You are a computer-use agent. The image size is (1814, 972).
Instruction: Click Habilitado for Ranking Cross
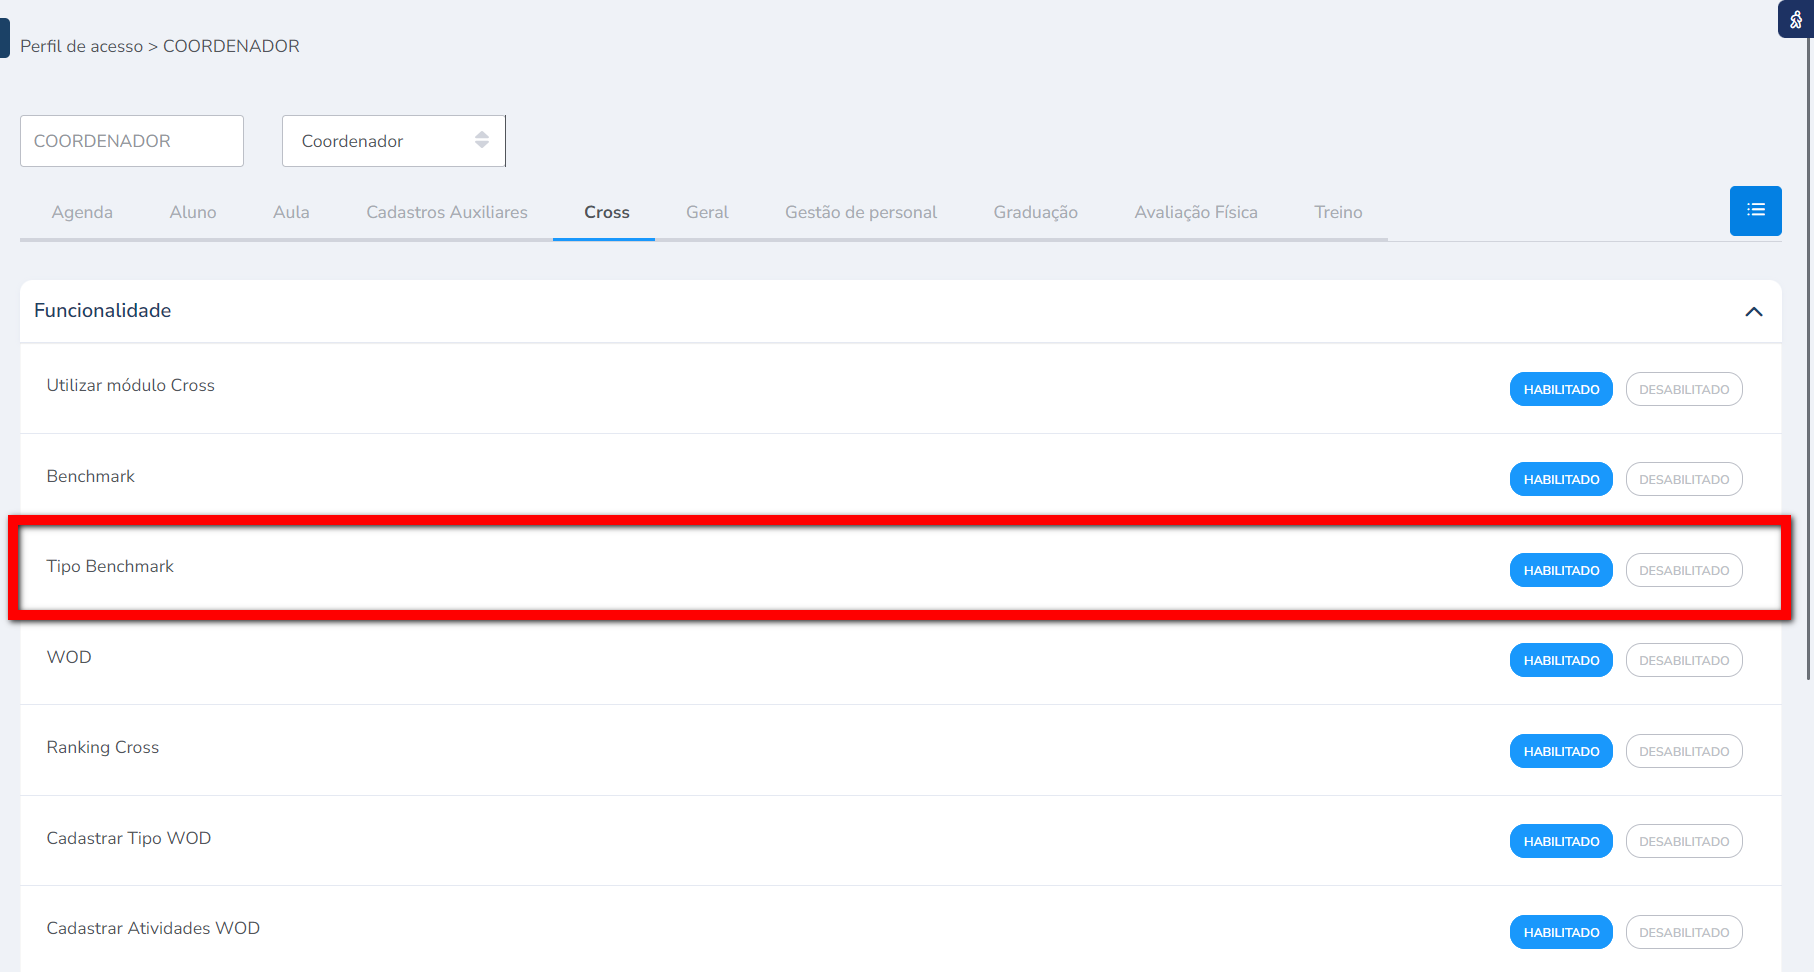click(x=1560, y=751)
